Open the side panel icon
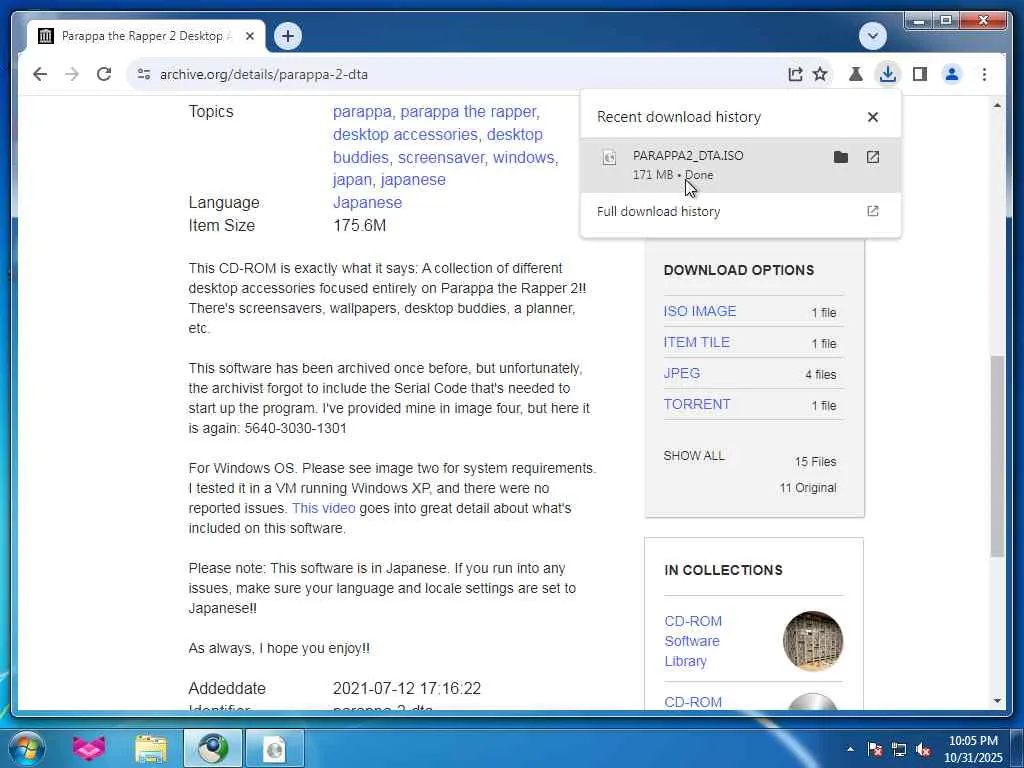 pos(920,74)
